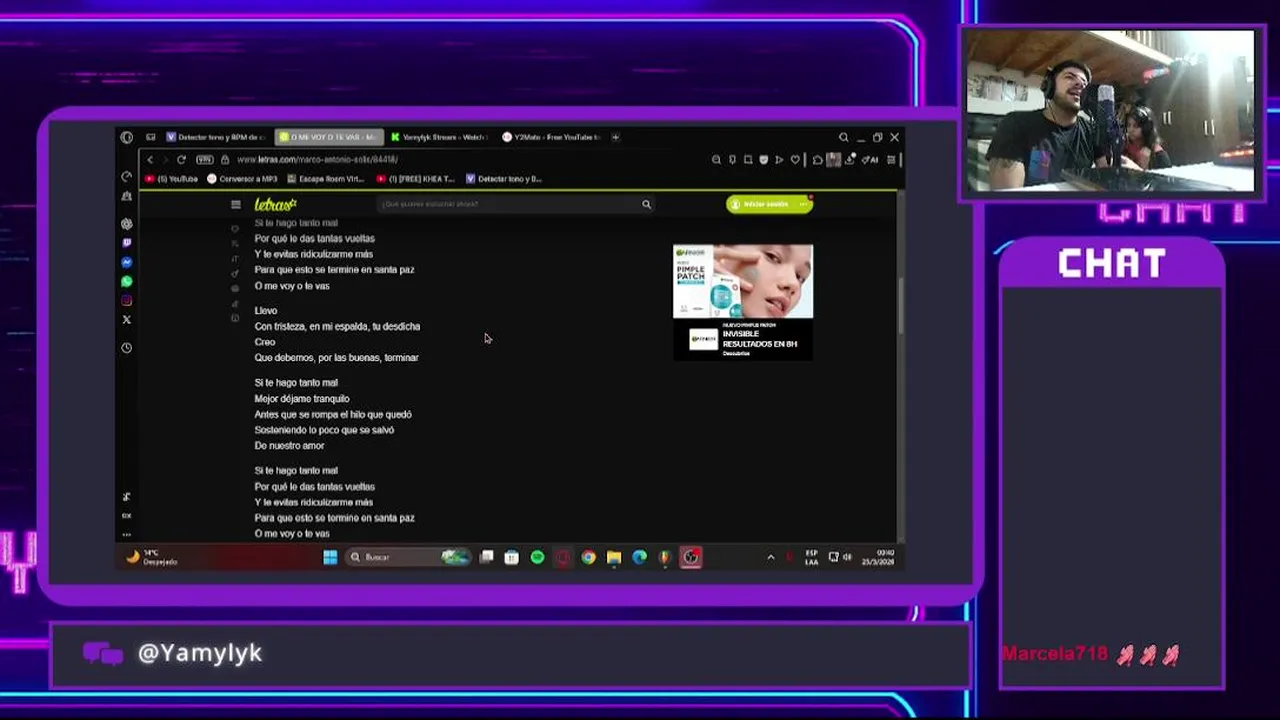Show hidden system tray icons
Viewport: 1280px width, 720px height.
click(x=770, y=557)
